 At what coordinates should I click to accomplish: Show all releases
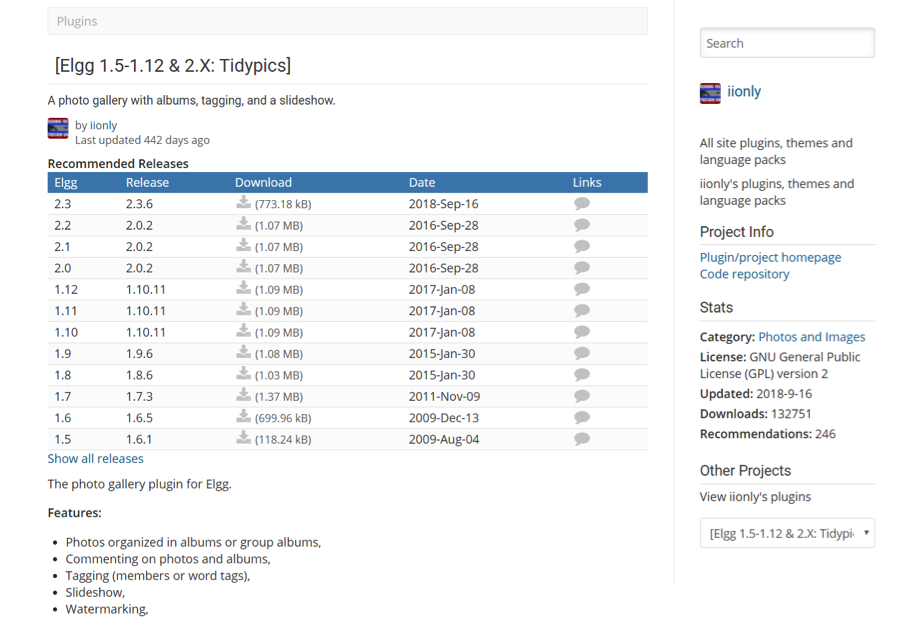[x=95, y=459]
